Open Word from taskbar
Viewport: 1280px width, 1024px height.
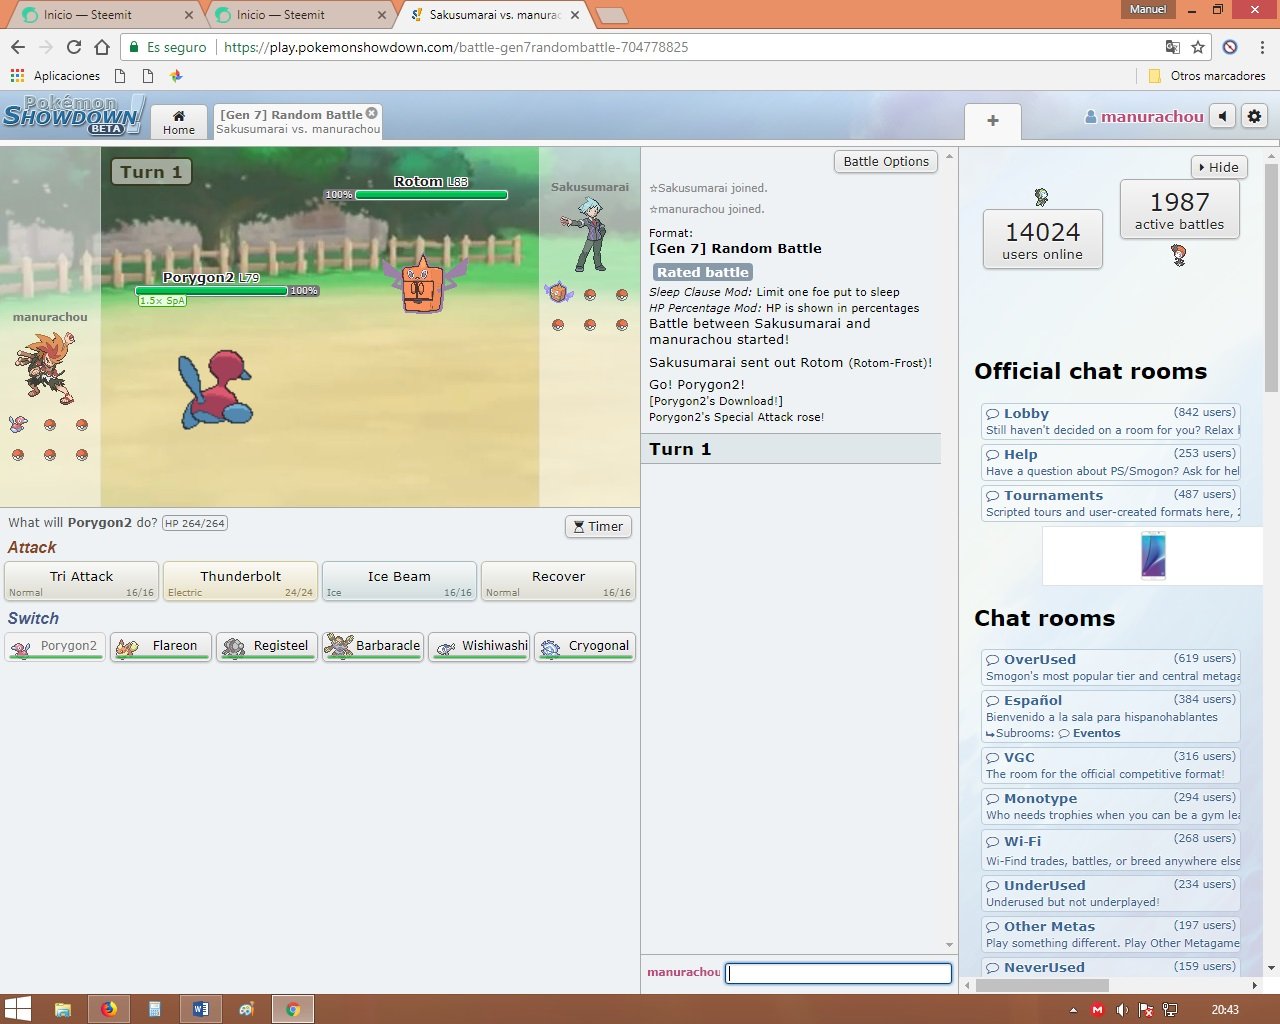click(200, 1009)
